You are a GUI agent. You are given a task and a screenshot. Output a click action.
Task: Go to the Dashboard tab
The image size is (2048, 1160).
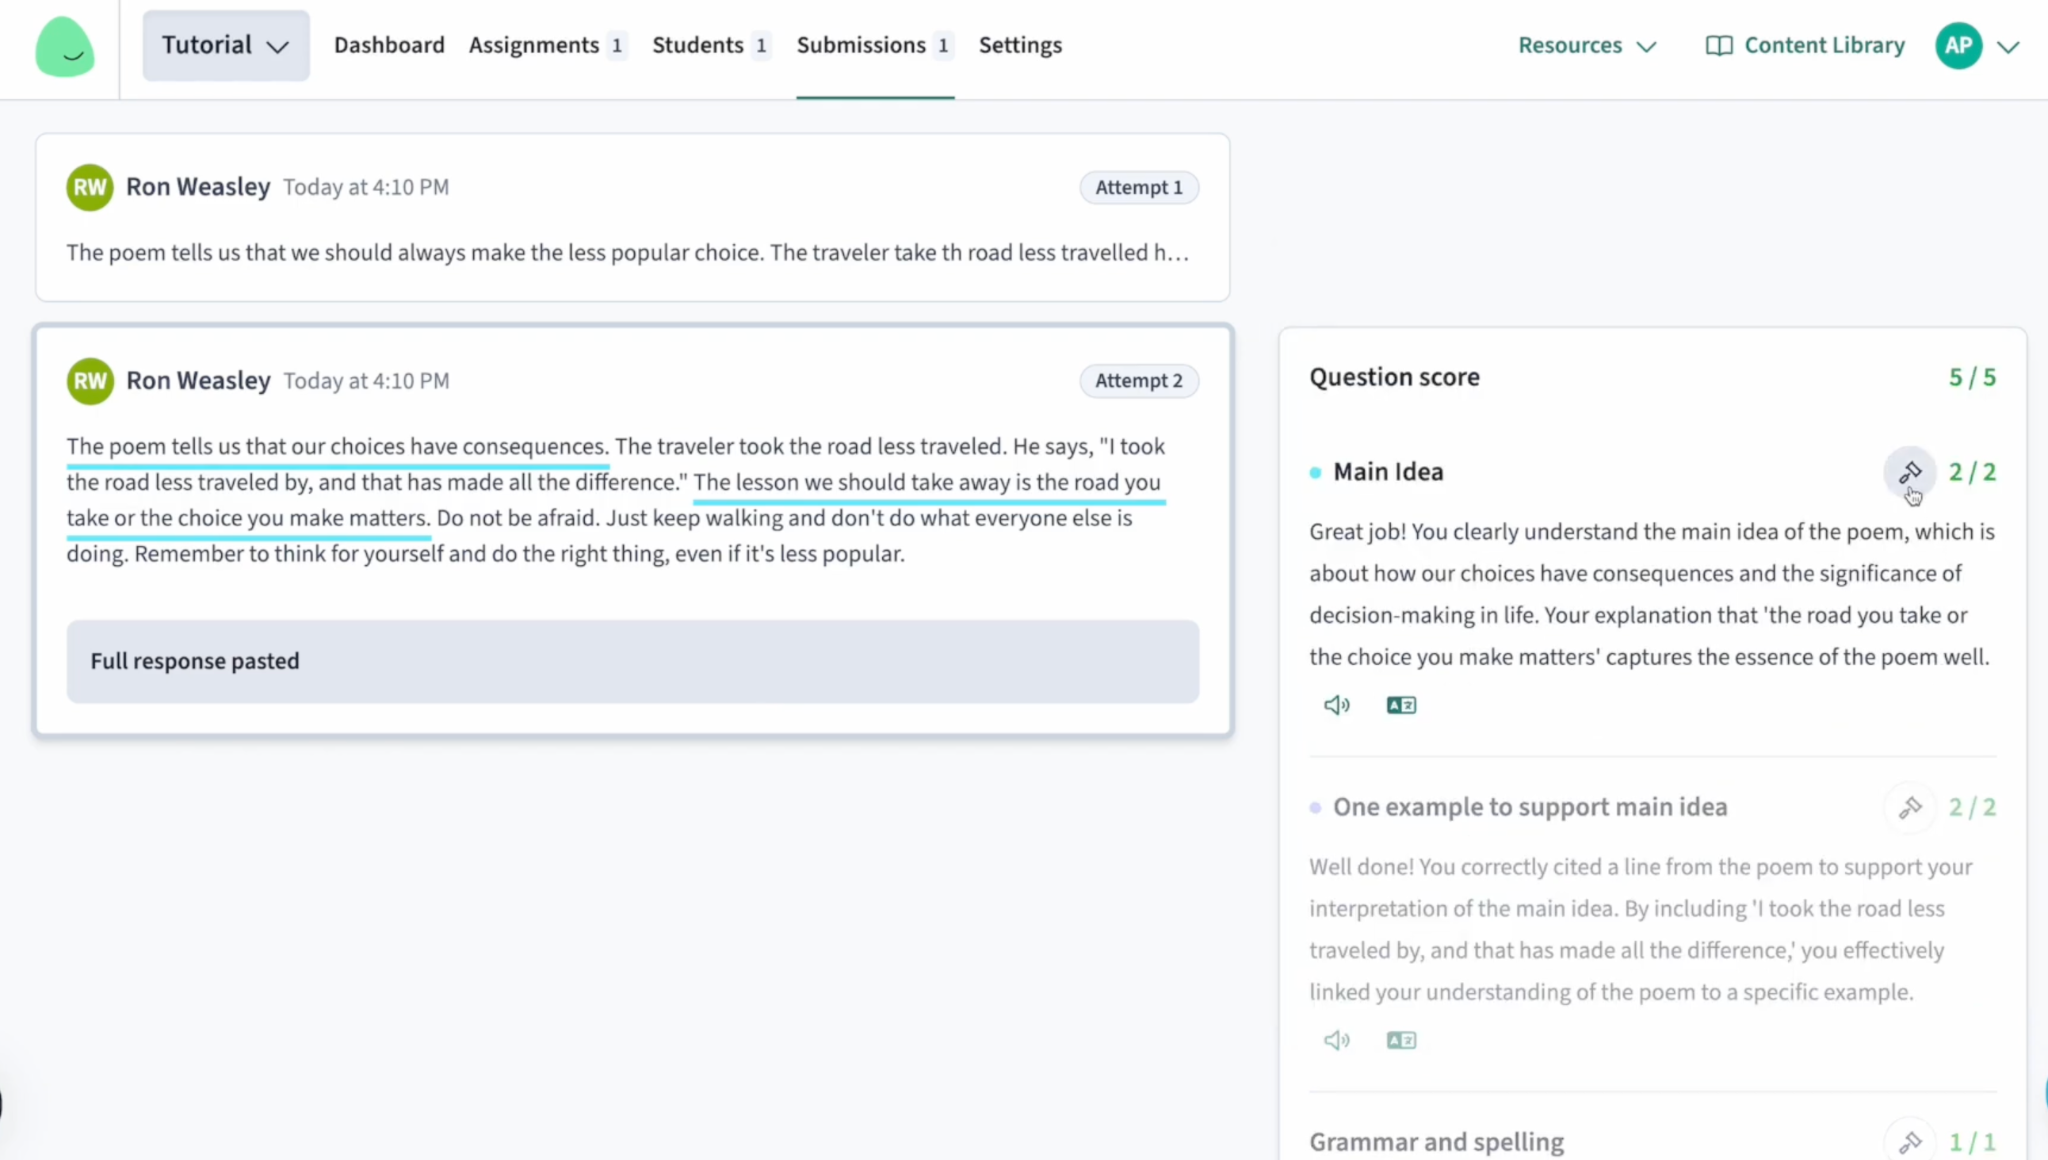(x=389, y=45)
